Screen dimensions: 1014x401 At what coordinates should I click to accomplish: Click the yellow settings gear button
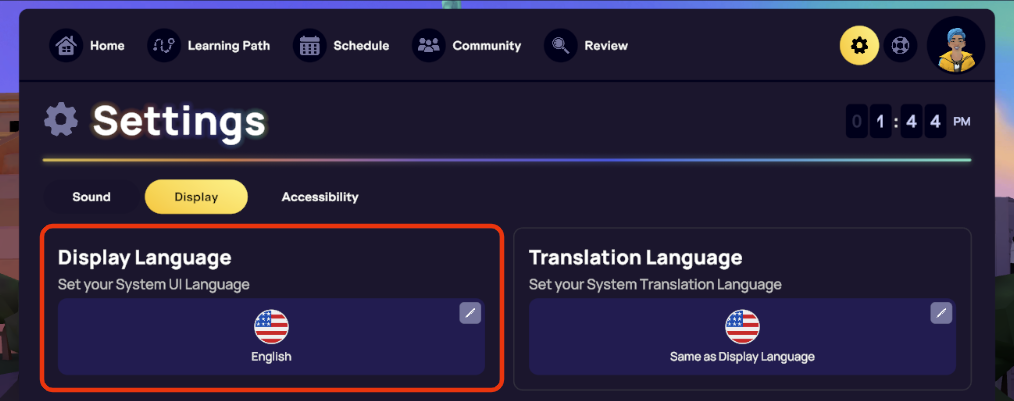[x=859, y=45]
